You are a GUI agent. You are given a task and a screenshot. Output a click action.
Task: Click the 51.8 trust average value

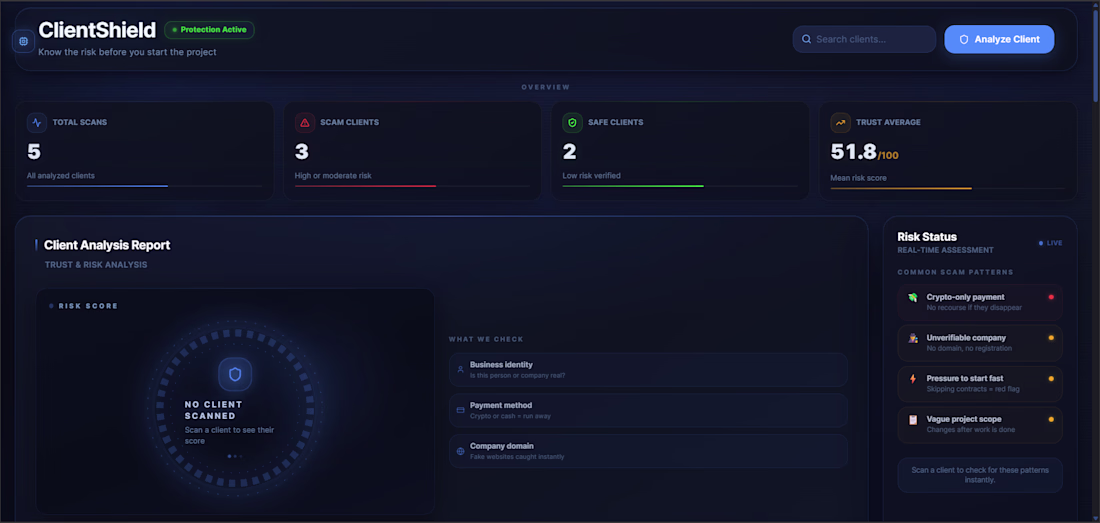(853, 151)
